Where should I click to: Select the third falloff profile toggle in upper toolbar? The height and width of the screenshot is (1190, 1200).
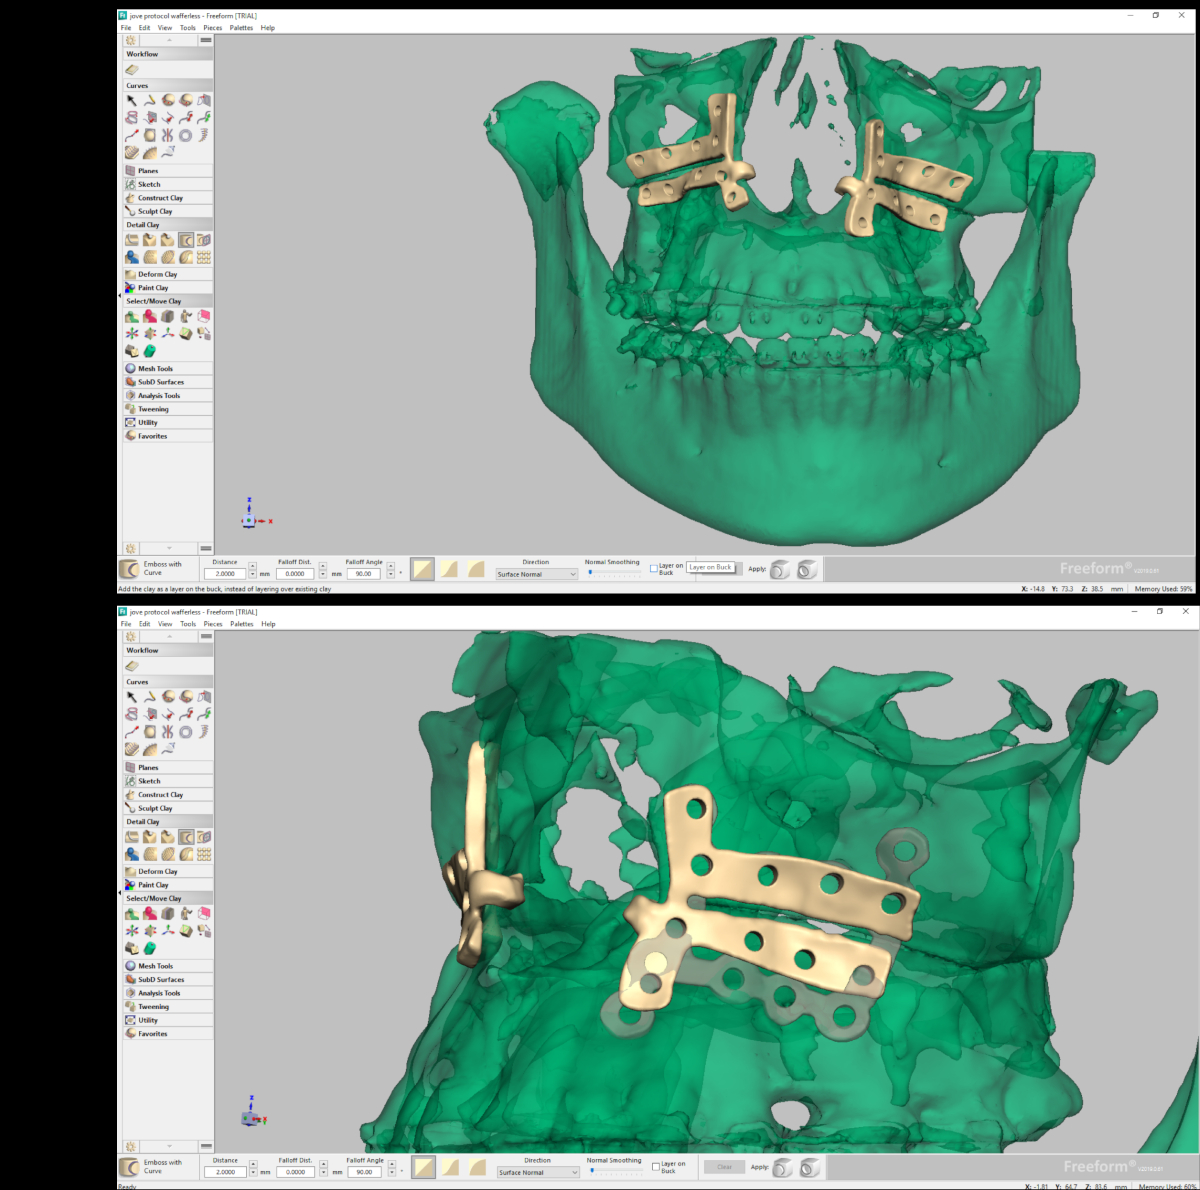click(476, 569)
